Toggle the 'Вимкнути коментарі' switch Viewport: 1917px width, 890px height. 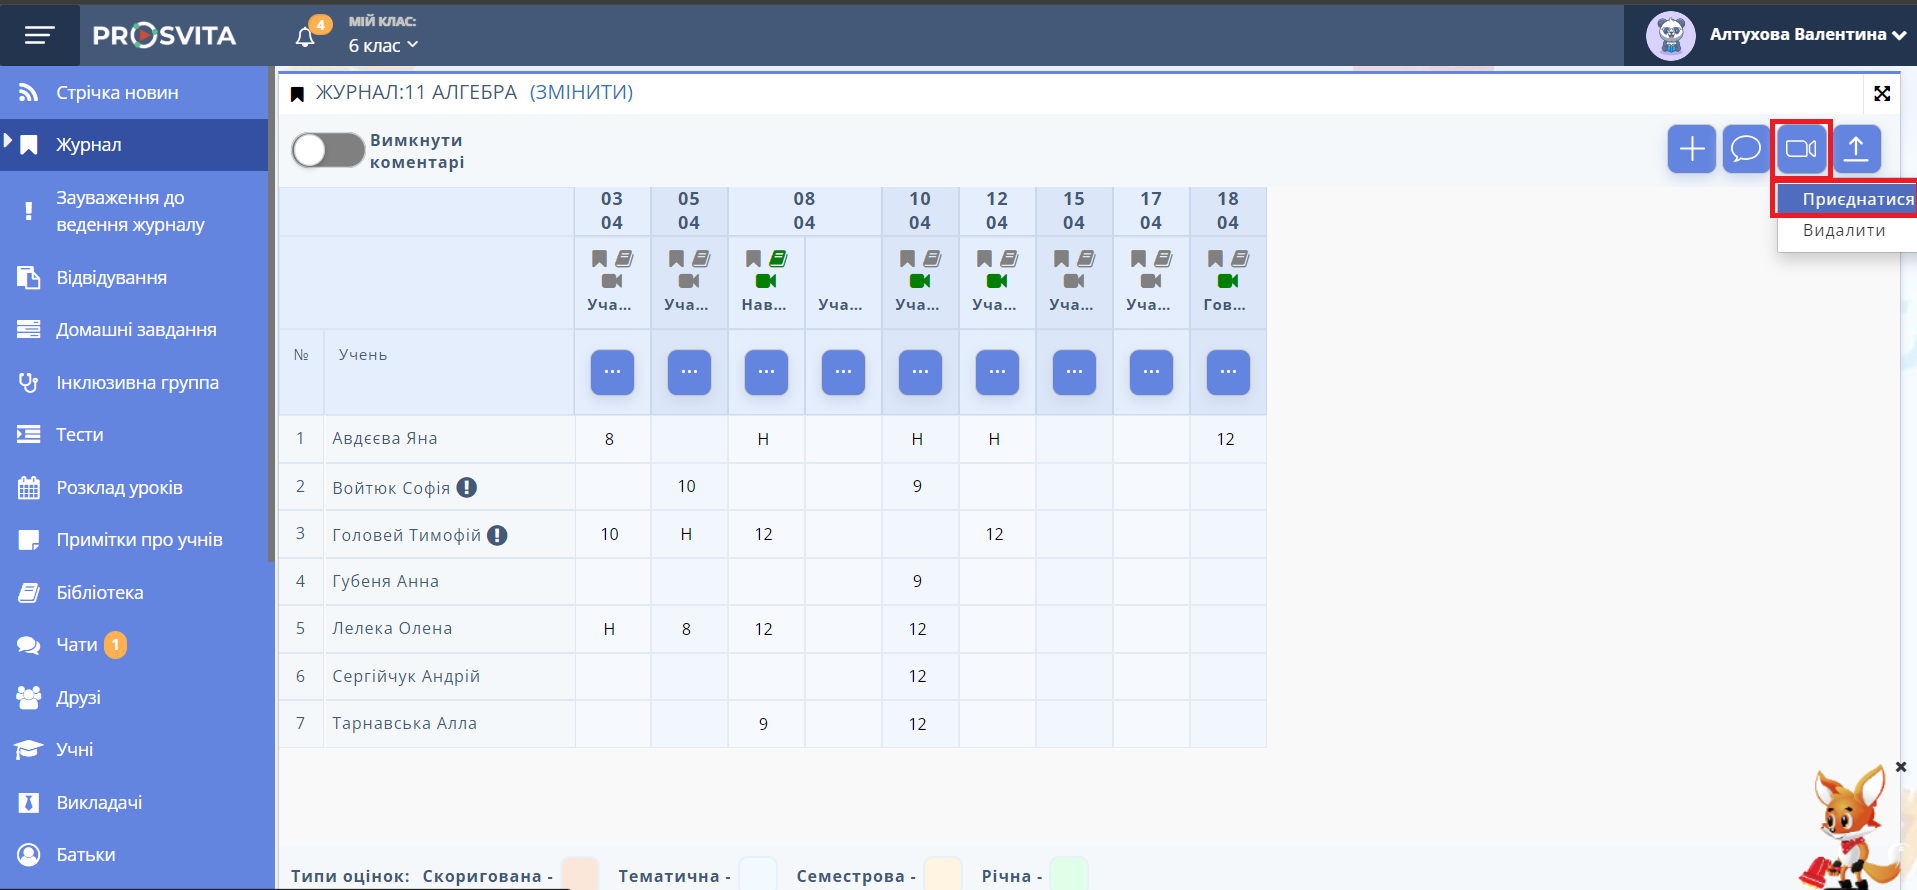(327, 151)
